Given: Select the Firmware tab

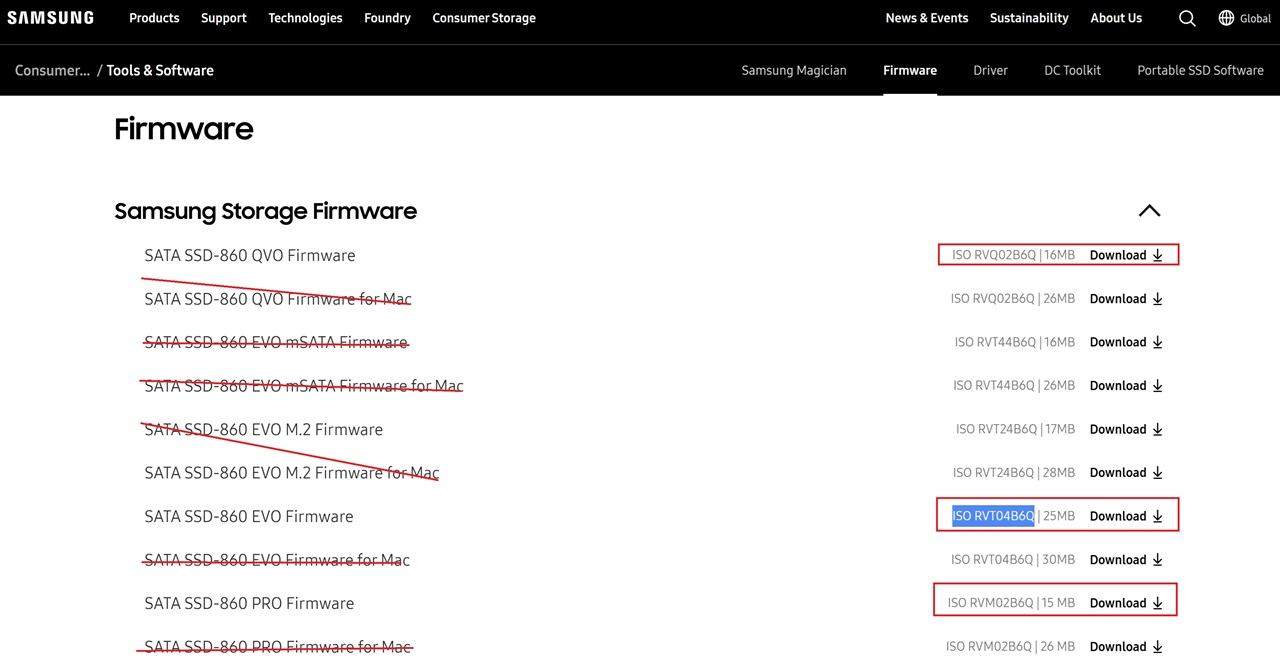Looking at the screenshot, I should pyautogui.click(x=910, y=70).
